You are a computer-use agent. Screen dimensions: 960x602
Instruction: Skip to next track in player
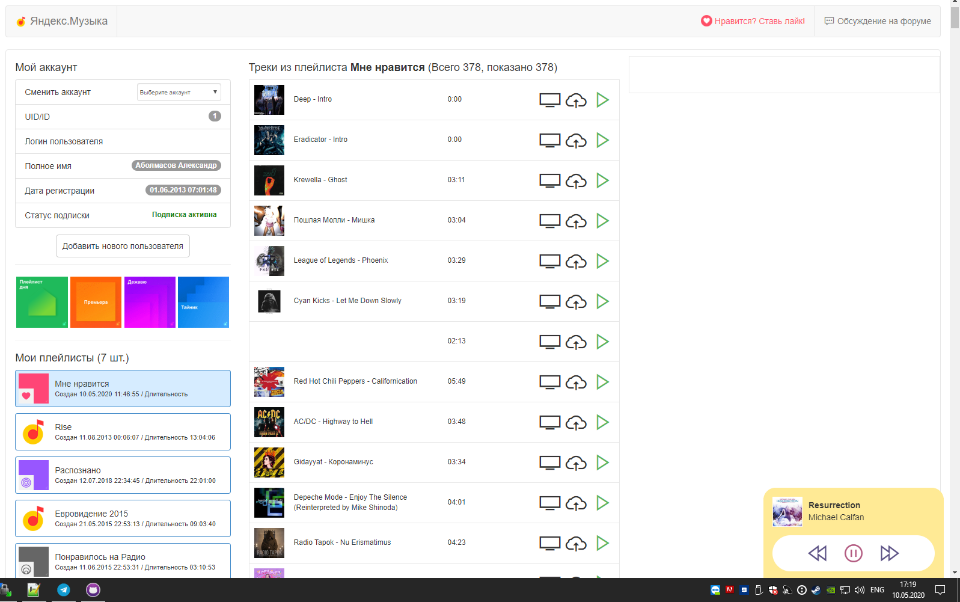[889, 554]
